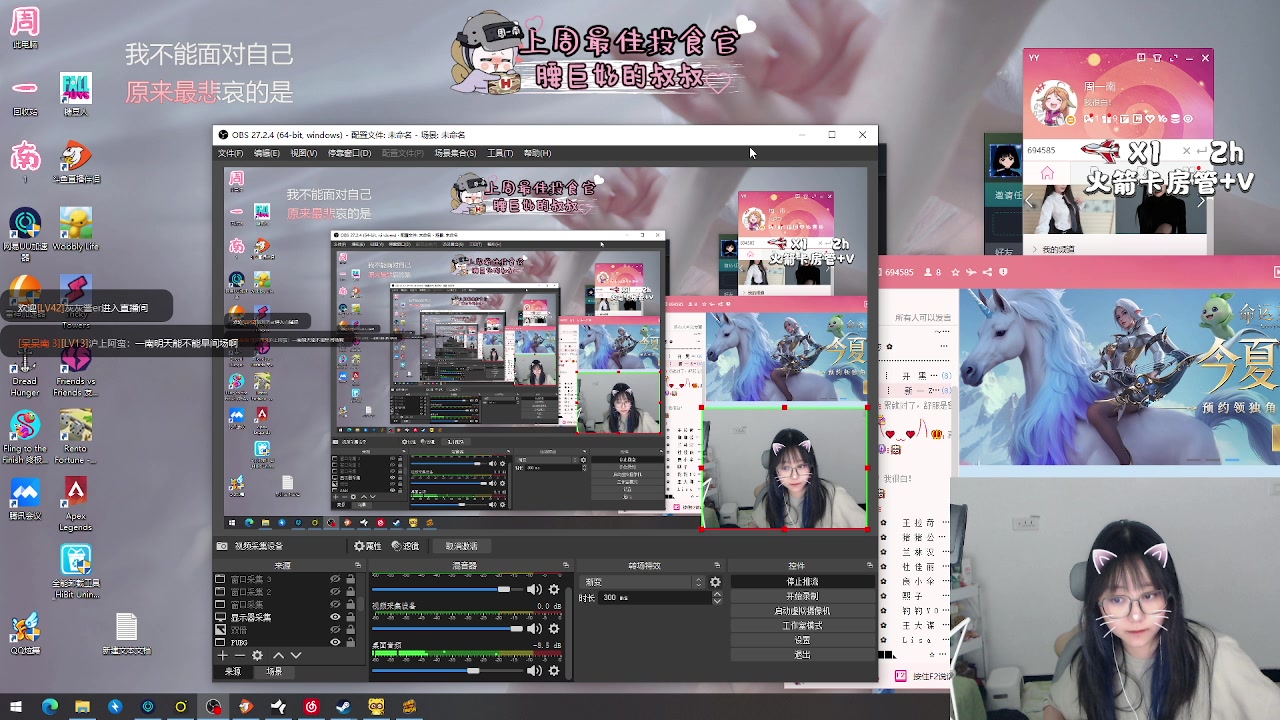
Task: Click 启动虚拟摄像机 virtual camera button
Action: point(802,611)
